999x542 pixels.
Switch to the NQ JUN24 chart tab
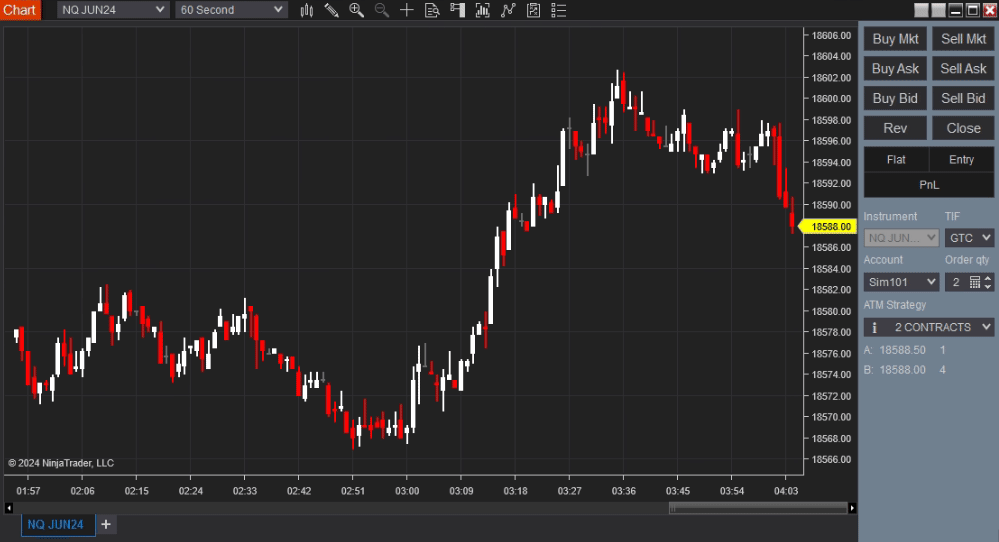coord(56,525)
